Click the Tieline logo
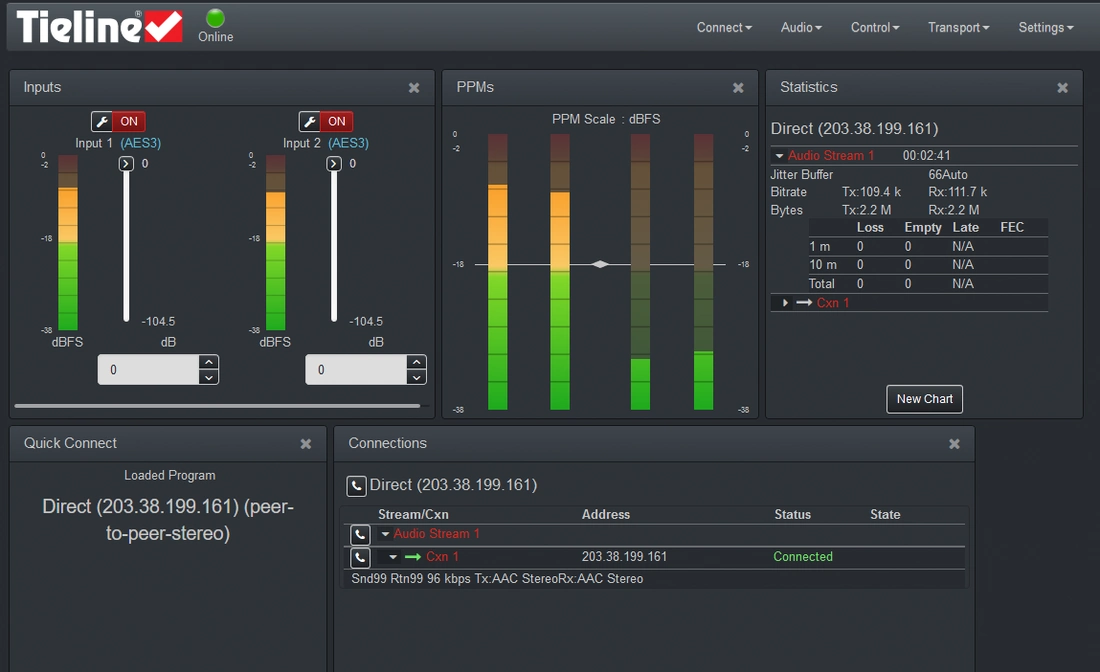The width and height of the screenshot is (1100, 672). point(99,27)
